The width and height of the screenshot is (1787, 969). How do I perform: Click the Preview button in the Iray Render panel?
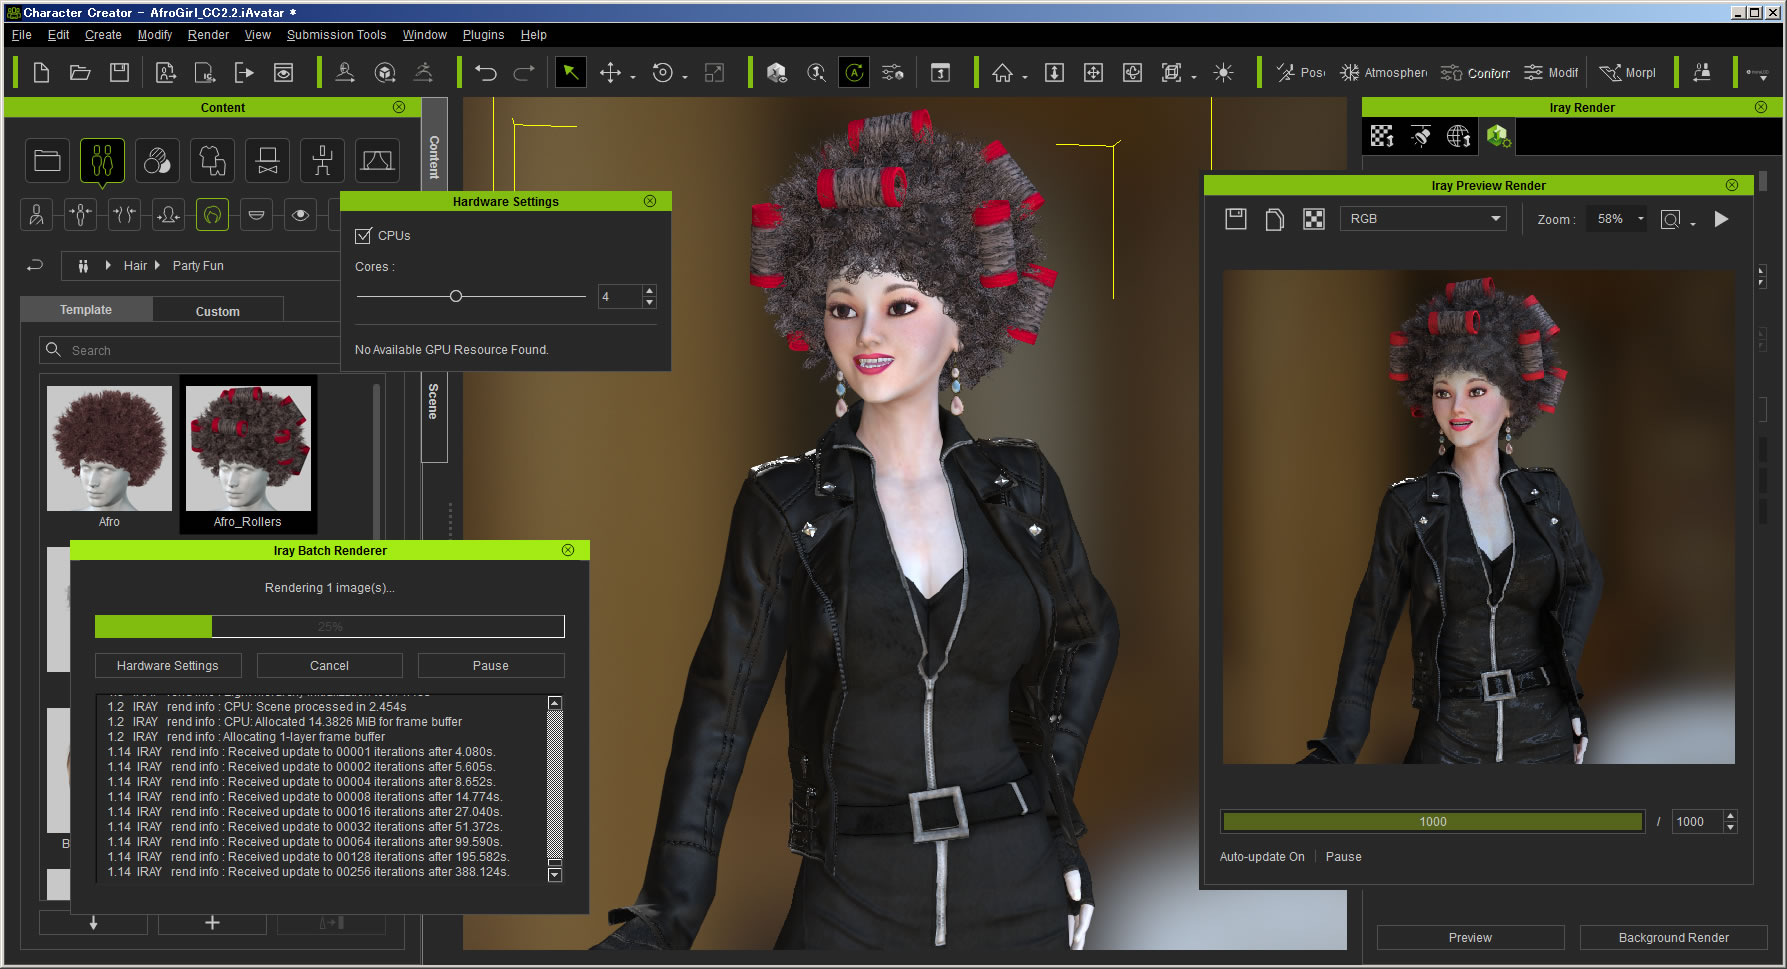pos(1470,938)
